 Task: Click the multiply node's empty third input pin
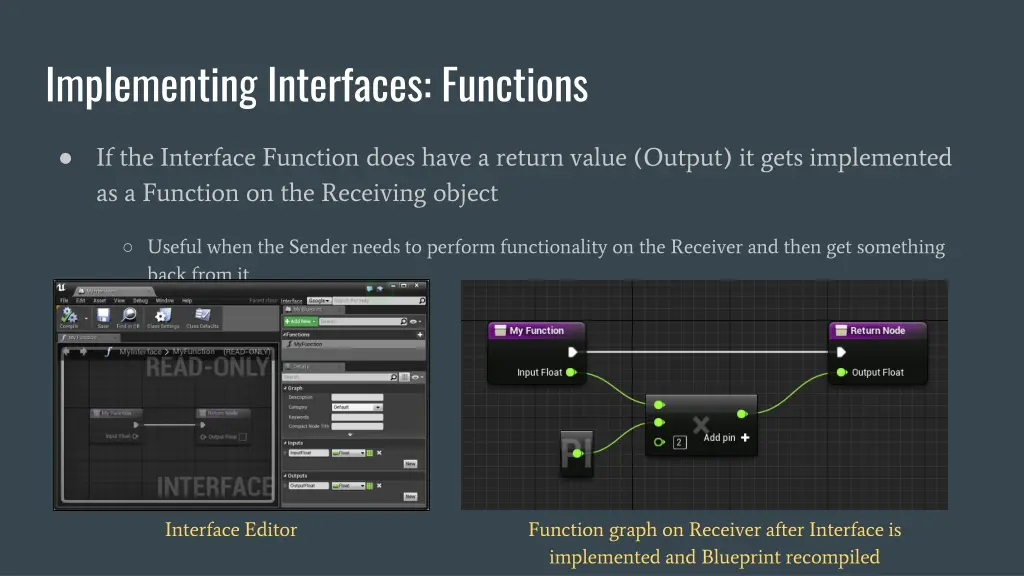point(659,442)
